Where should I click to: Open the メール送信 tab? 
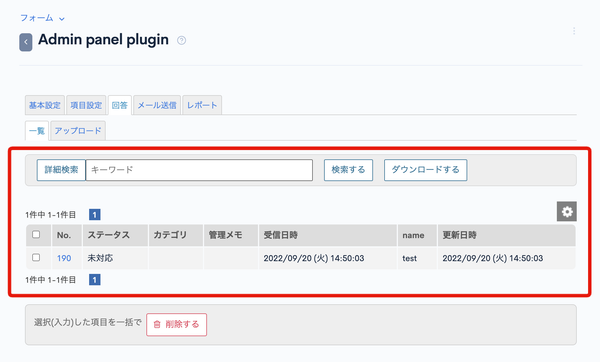pyautogui.click(x=157, y=105)
